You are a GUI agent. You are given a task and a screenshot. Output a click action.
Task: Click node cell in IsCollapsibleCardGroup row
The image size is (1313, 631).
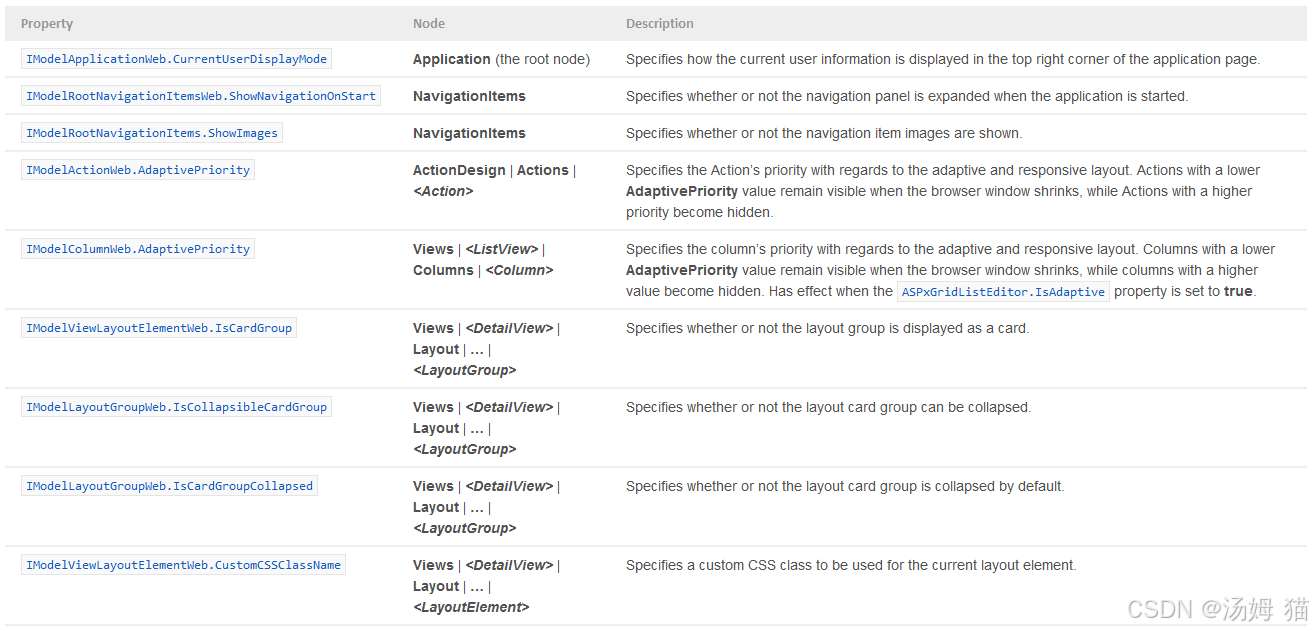tap(486, 428)
